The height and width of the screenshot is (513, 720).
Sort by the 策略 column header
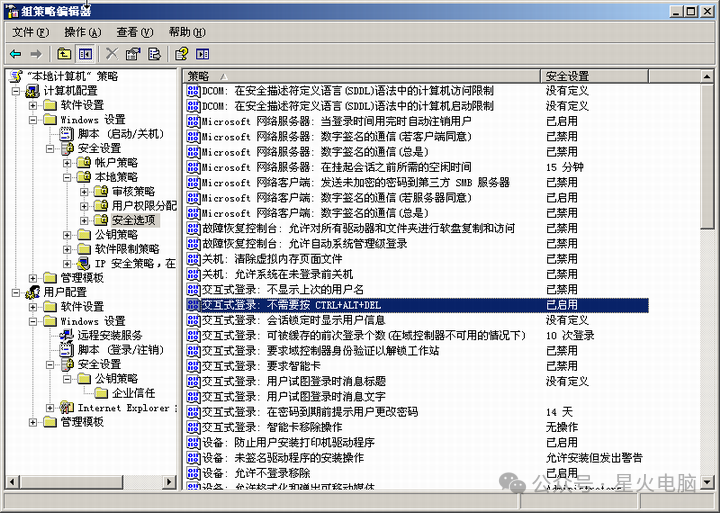[x=362, y=76]
